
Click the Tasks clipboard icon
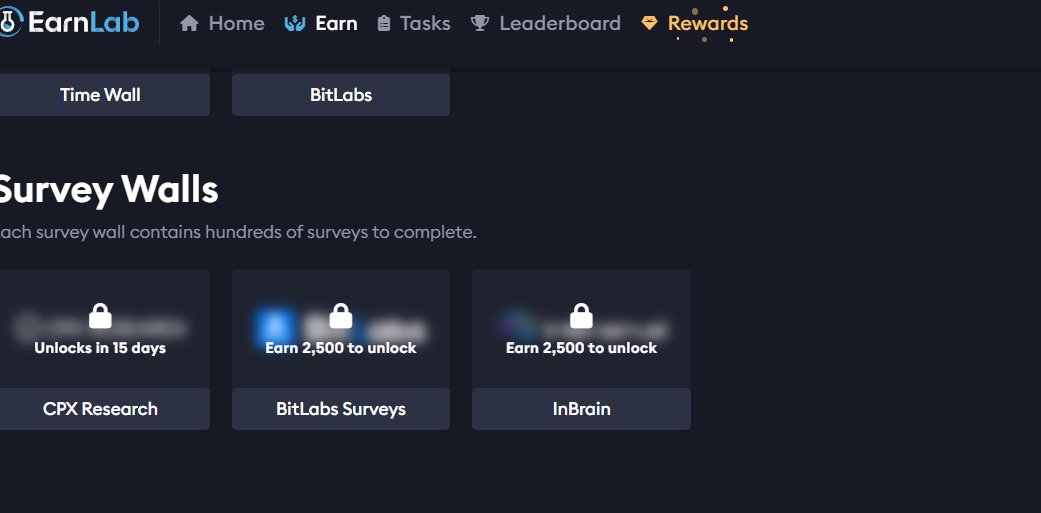click(384, 24)
